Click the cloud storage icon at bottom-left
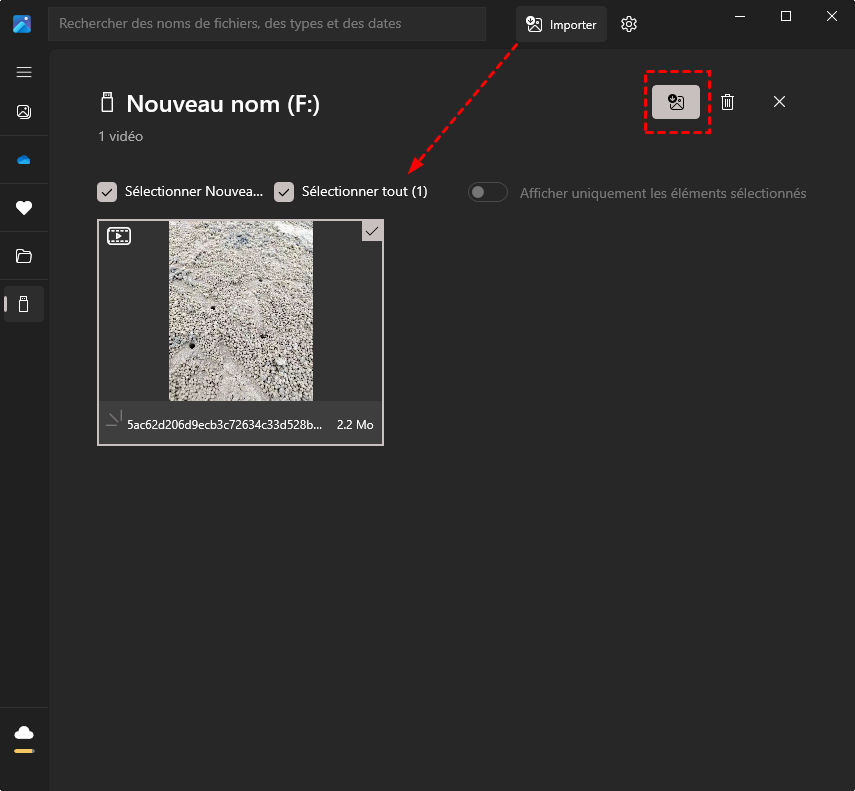Image resolution: width=855 pixels, height=791 pixels. click(x=24, y=734)
